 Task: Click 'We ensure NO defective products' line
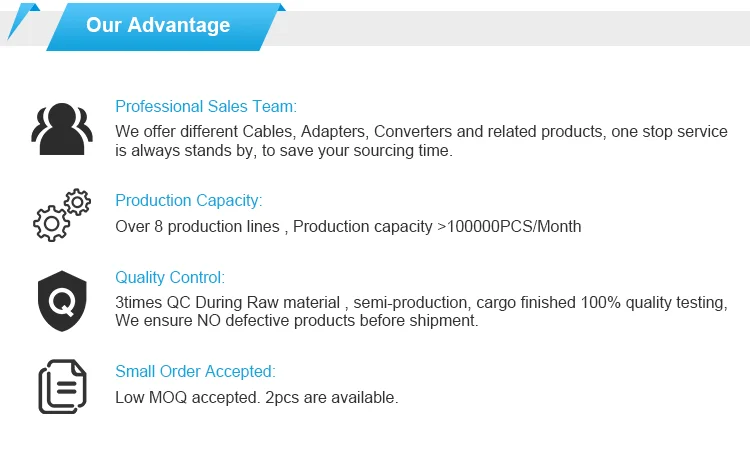297,321
